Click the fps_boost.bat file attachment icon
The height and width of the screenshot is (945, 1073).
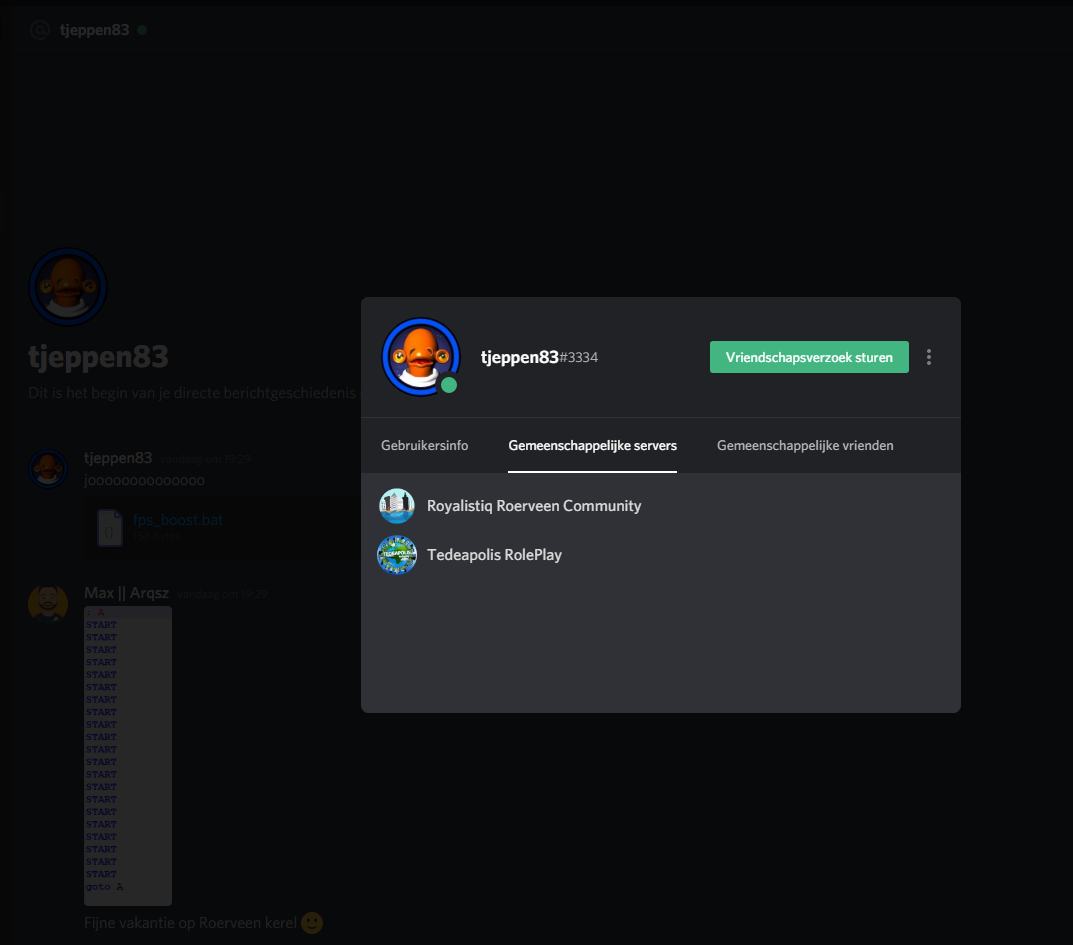(x=110, y=527)
